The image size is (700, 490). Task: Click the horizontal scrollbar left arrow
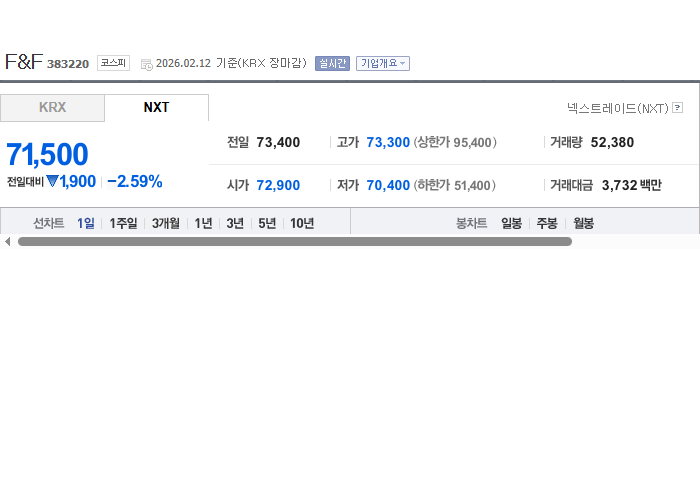point(7,241)
